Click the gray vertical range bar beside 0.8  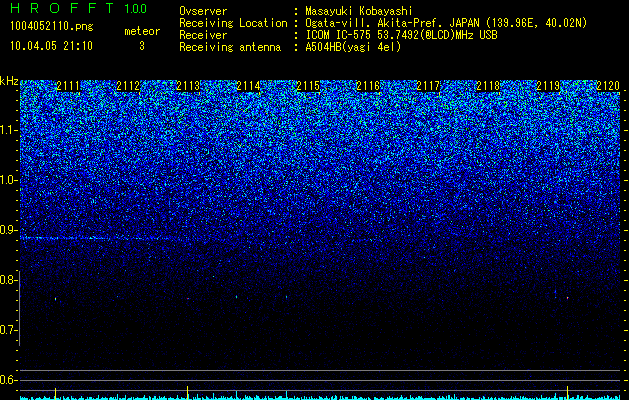pos(20,308)
